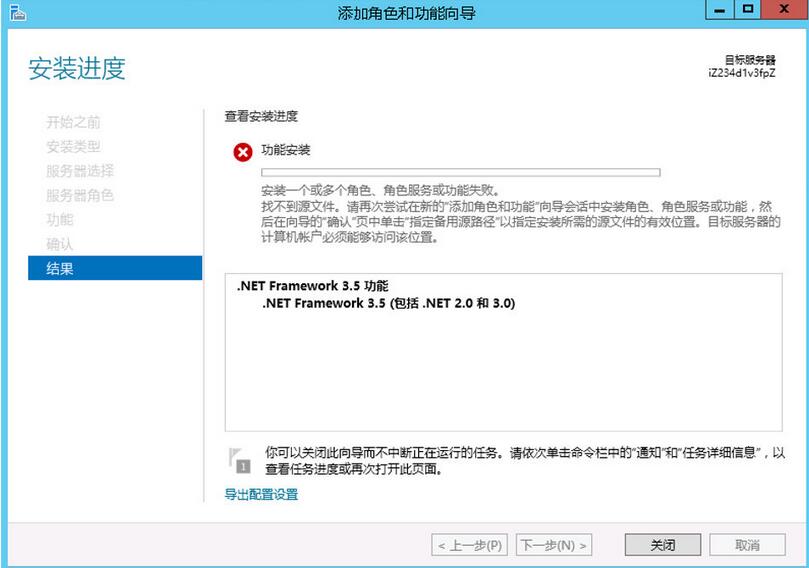
Task: Minimize the wizard window
Action: tap(719, 10)
